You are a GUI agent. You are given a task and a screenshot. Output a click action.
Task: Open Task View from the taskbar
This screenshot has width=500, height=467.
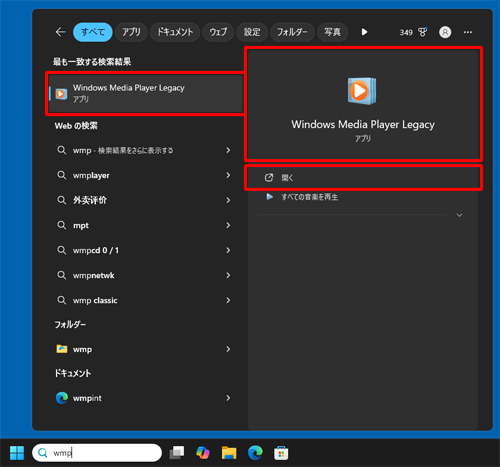coord(177,453)
